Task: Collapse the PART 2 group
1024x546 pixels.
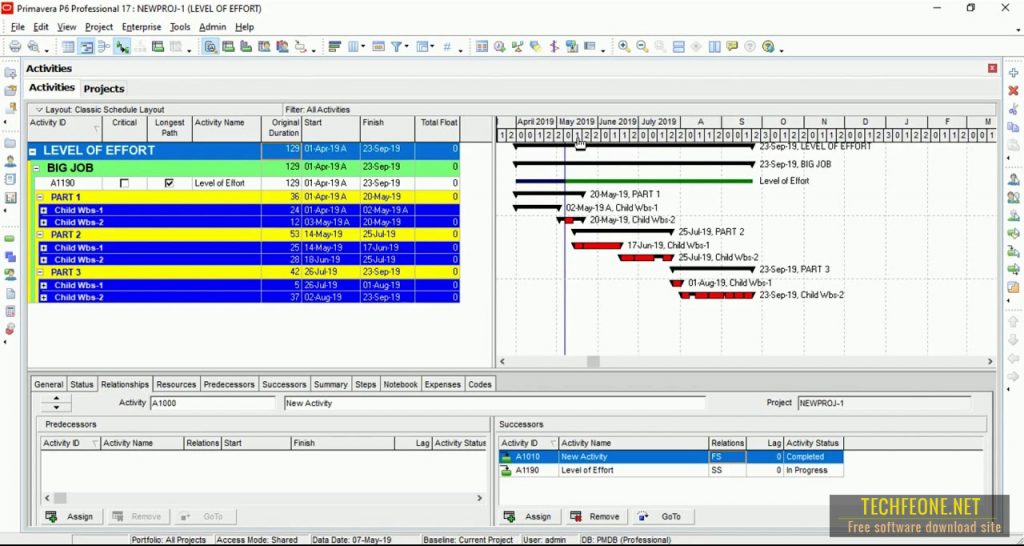Action: pos(40,234)
